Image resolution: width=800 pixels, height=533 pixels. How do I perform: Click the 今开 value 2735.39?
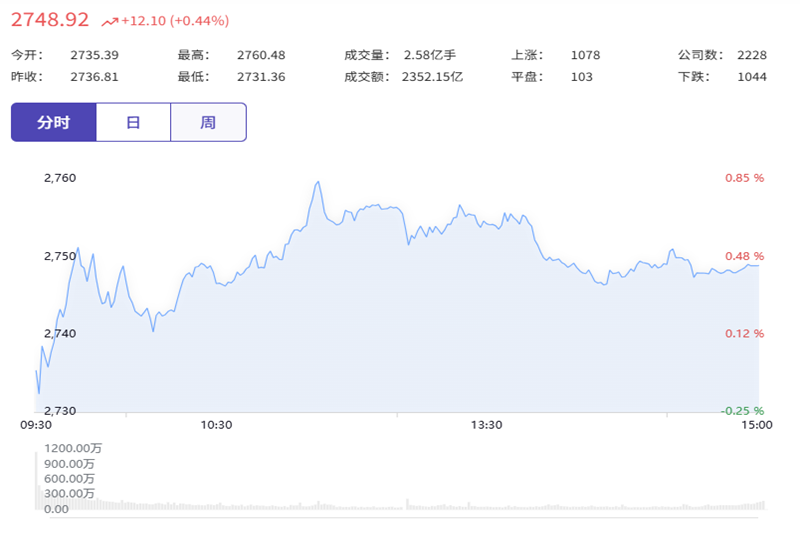(94, 55)
